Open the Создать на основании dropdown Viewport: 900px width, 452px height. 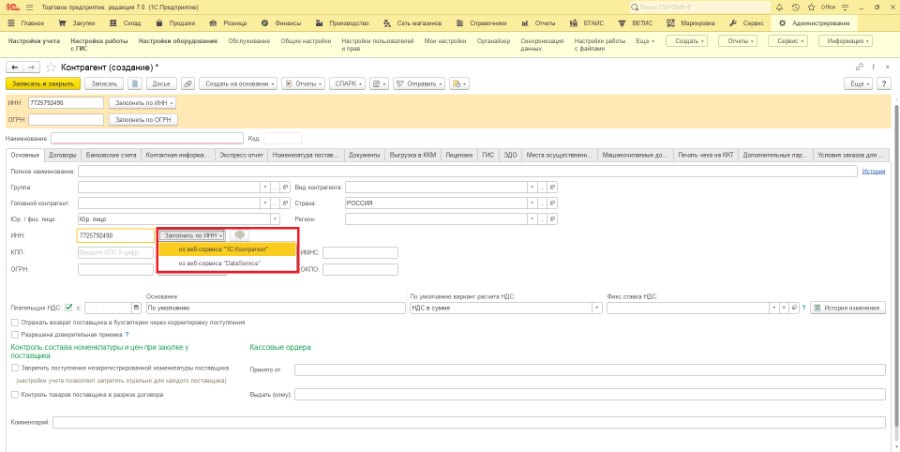[240, 84]
